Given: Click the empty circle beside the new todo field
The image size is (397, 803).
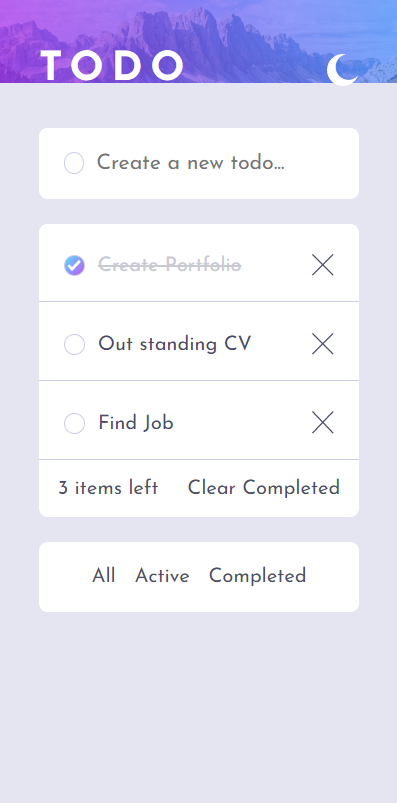Looking at the screenshot, I should pos(74,163).
